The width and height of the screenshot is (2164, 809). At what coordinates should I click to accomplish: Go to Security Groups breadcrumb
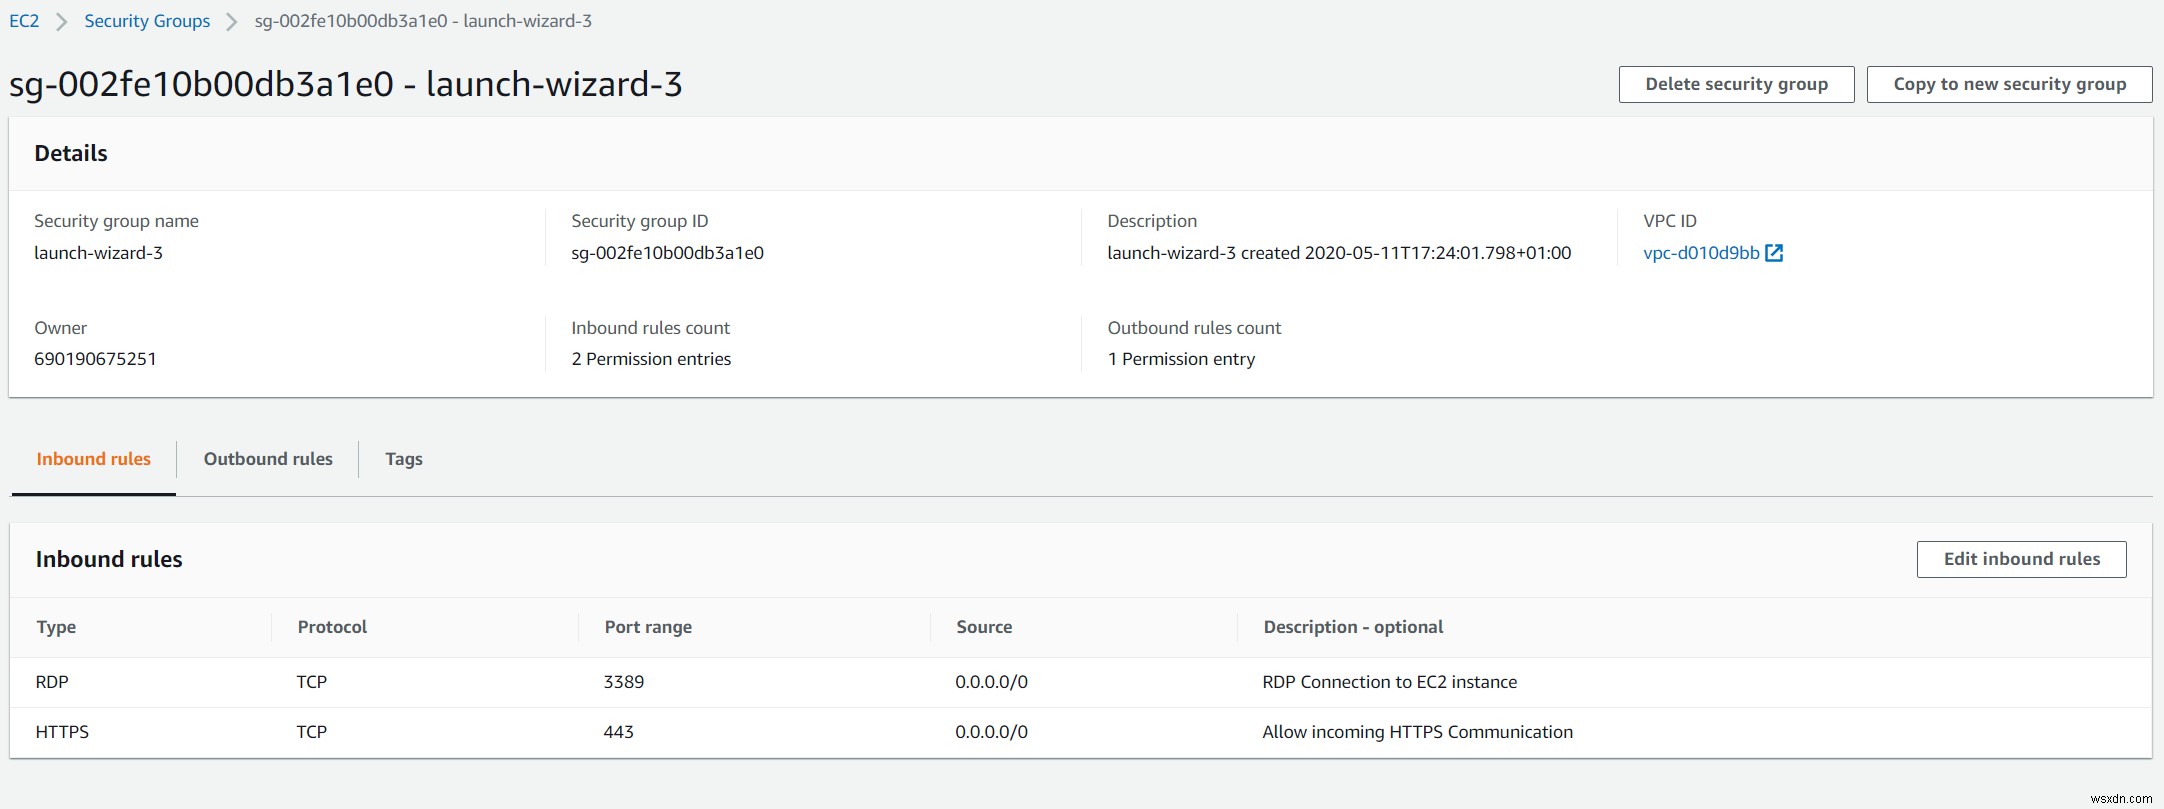(147, 21)
